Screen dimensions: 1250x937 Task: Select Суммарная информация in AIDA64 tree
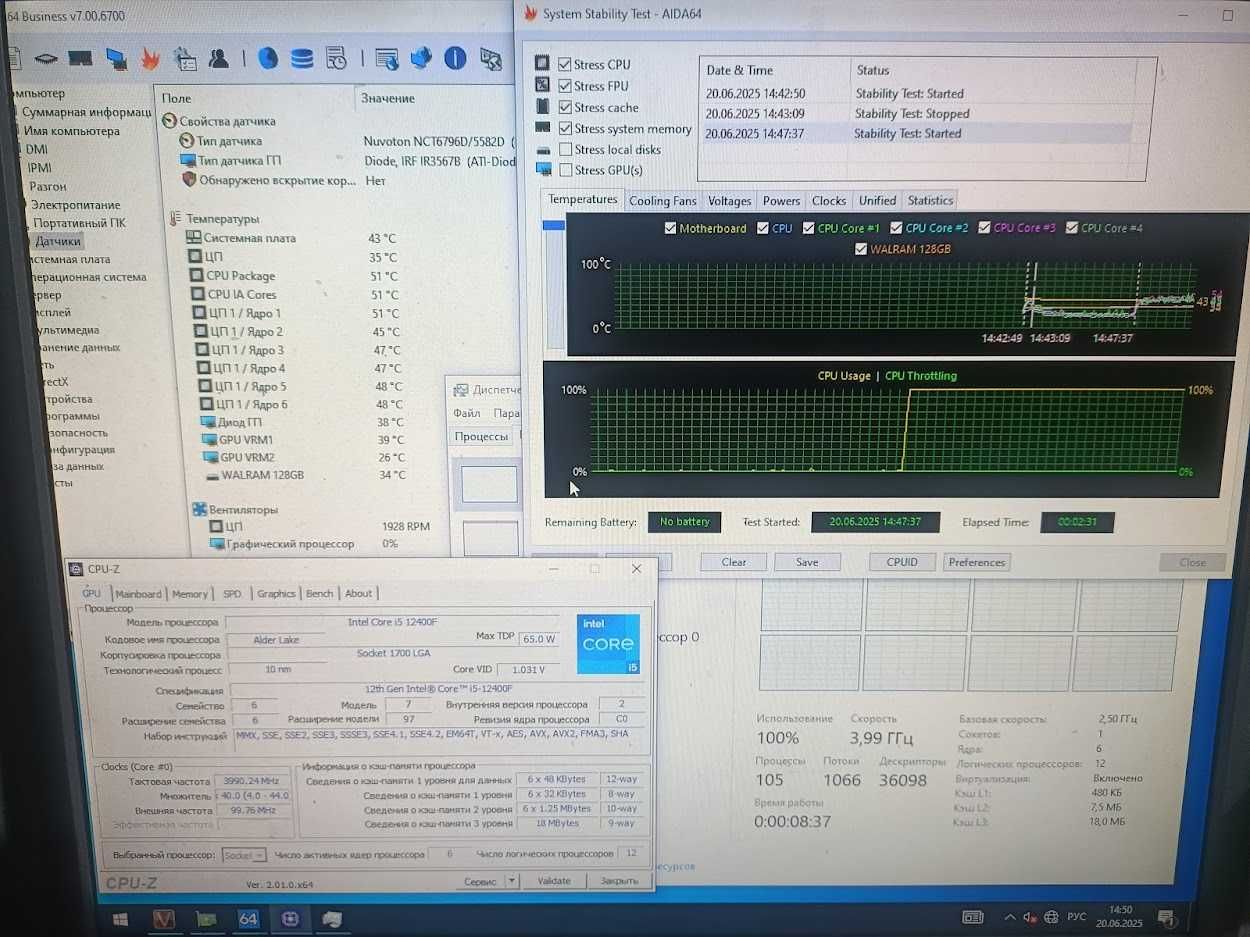tap(87, 112)
